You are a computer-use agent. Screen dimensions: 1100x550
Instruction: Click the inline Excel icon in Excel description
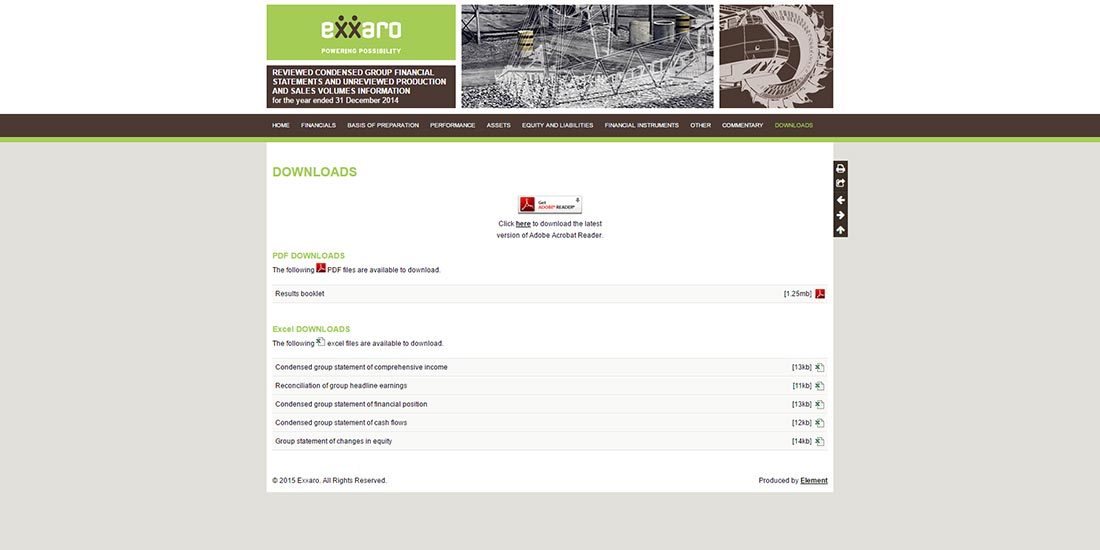pos(321,342)
